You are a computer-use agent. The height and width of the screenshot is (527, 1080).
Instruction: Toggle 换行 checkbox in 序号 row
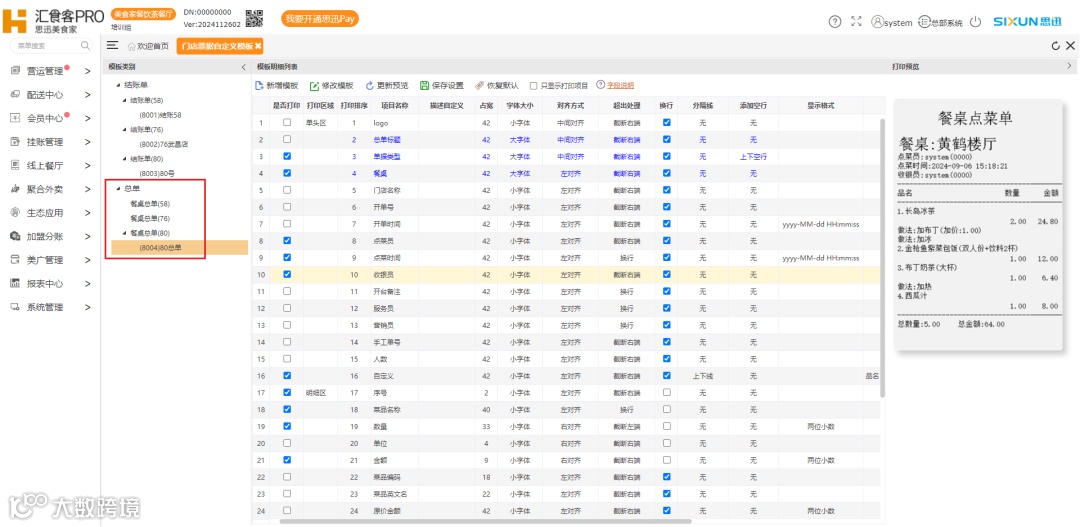(x=666, y=392)
